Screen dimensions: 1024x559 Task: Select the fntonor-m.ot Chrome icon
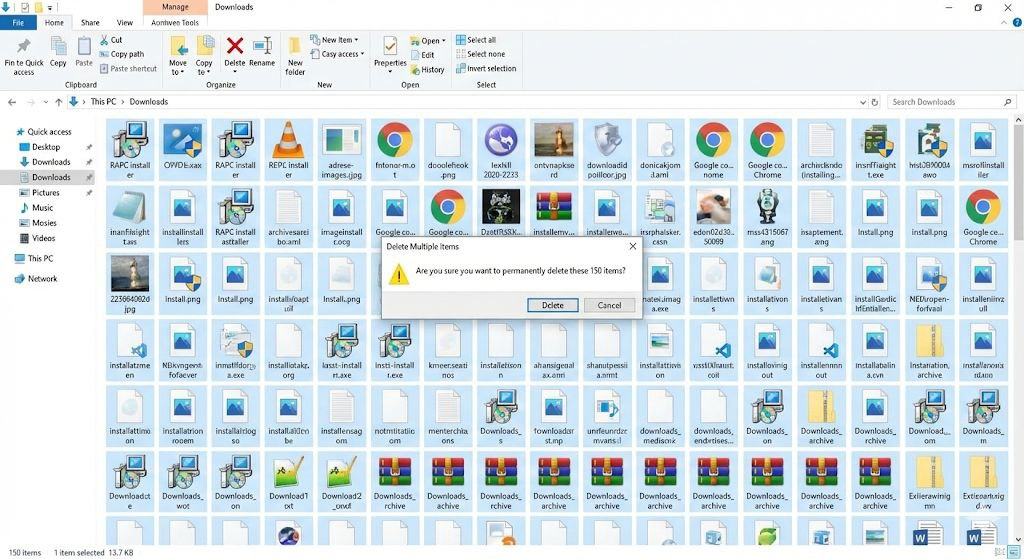click(x=394, y=150)
